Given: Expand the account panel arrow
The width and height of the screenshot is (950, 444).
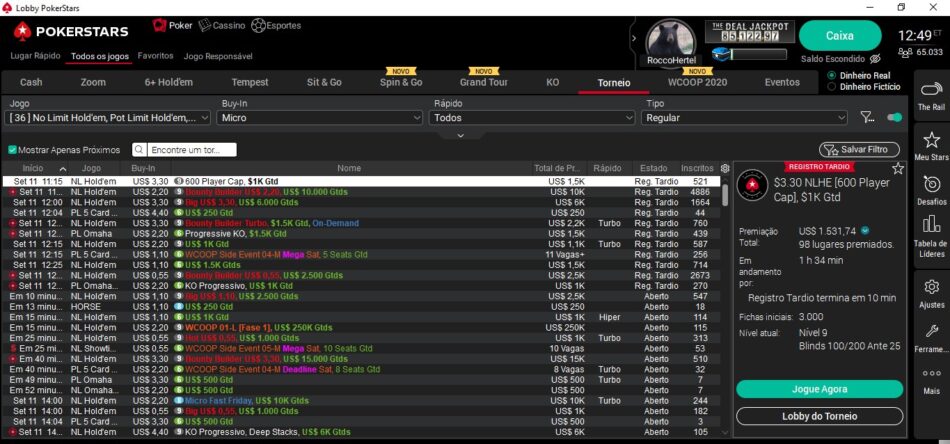Looking at the screenshot, I should click(634, 38).
